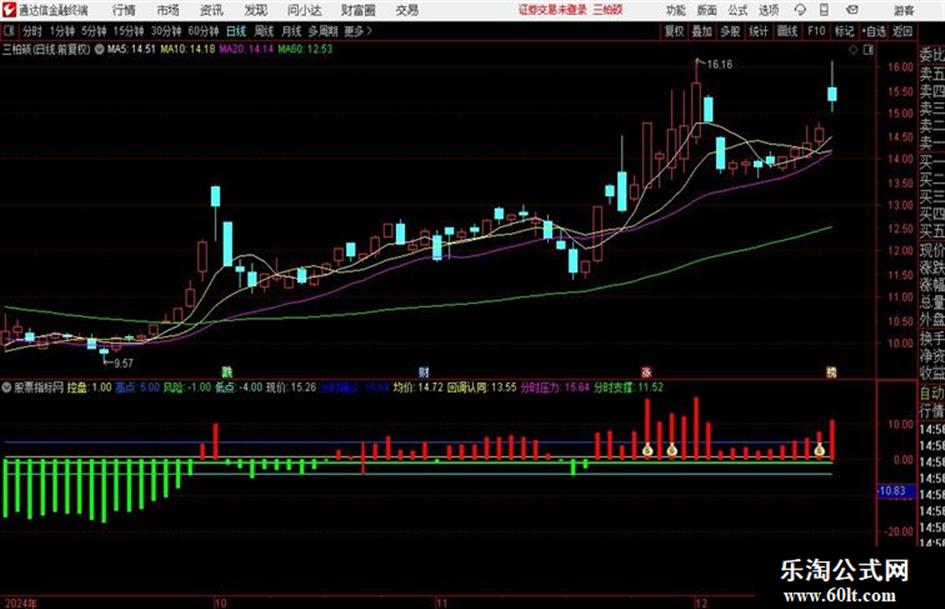Screen dimensions: 945x609
Task: Open the message envelope icon
Action: point(852,10)
